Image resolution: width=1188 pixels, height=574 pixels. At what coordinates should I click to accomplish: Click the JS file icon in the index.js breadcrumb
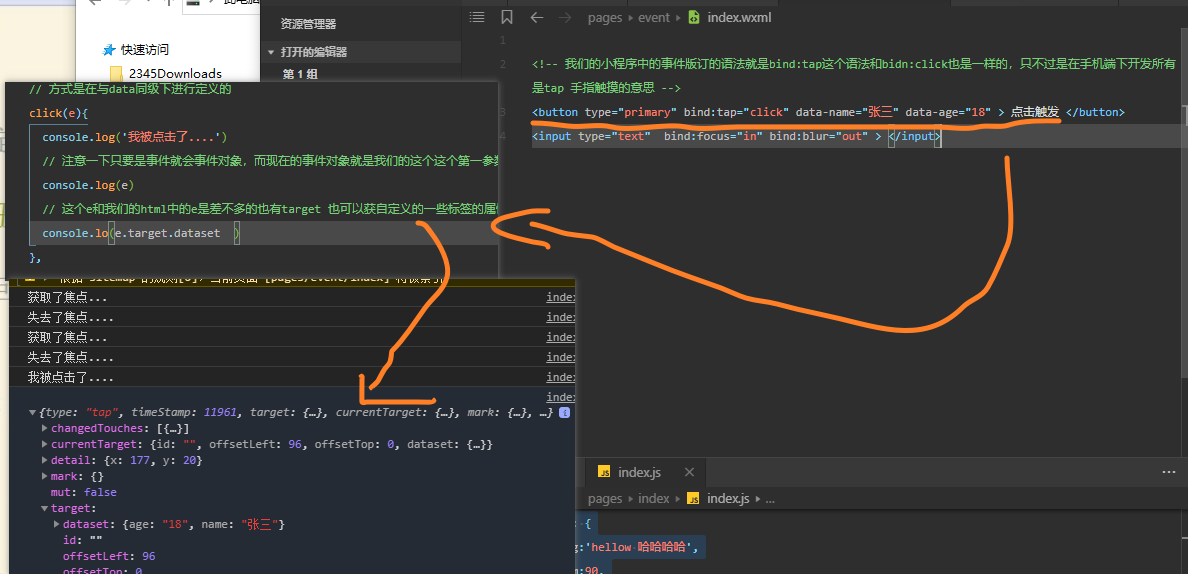pyautogui.click(x=694, y=498)
